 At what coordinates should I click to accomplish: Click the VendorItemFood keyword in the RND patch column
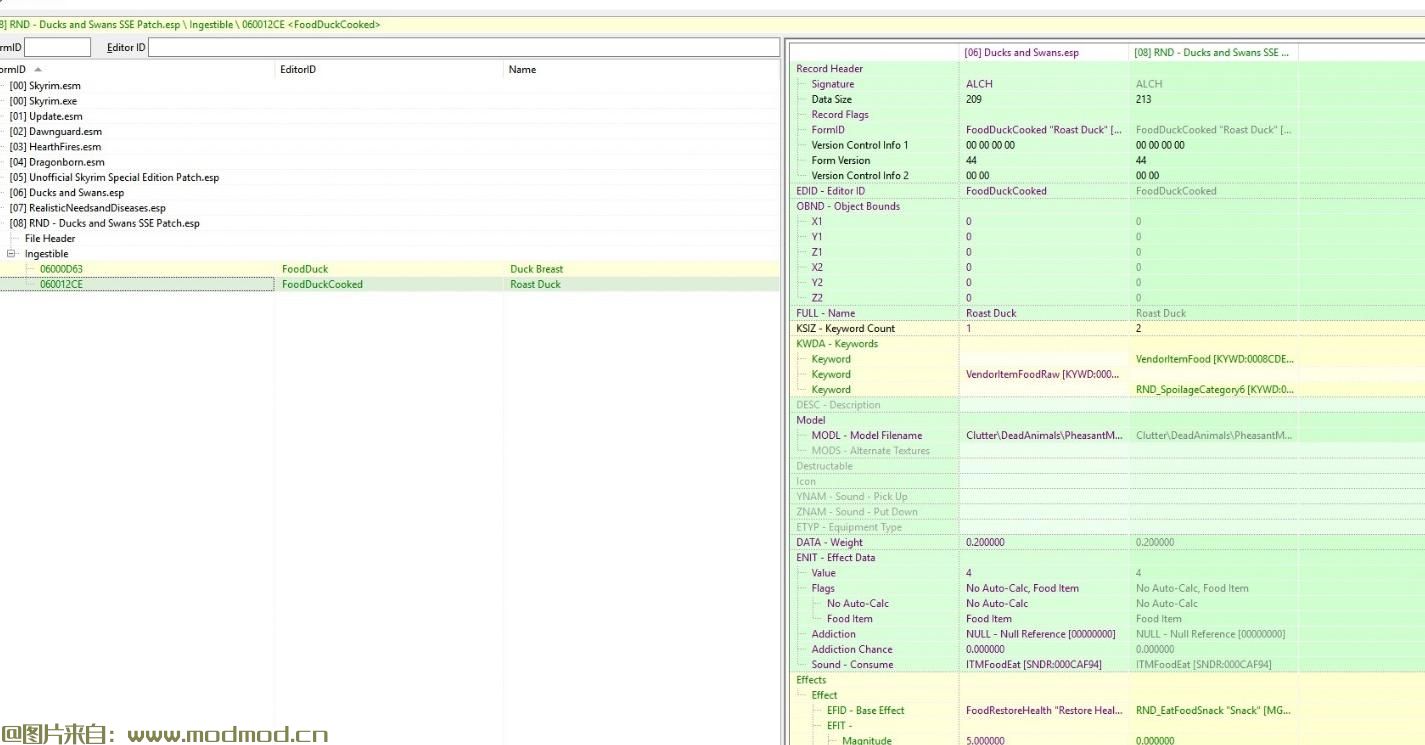1214,359
